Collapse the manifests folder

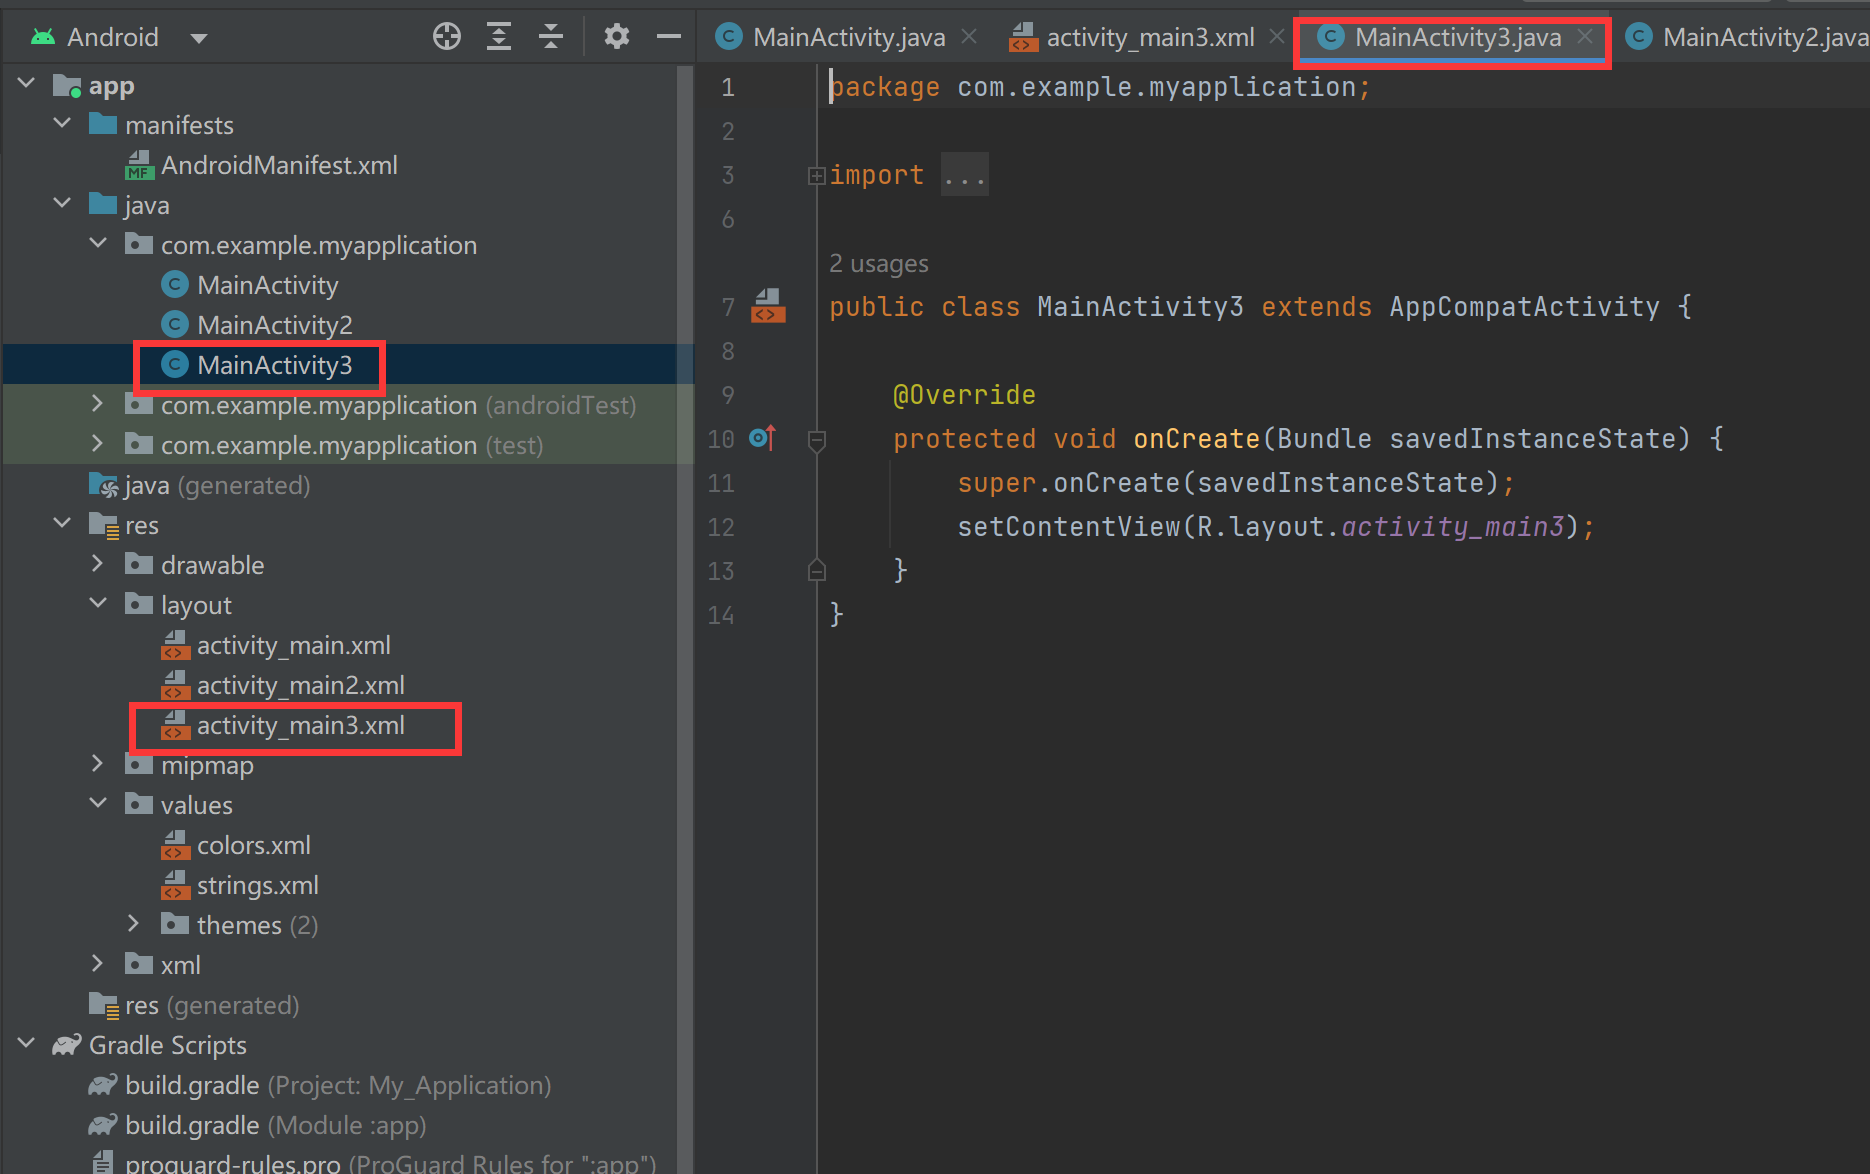tap(63, 124)
